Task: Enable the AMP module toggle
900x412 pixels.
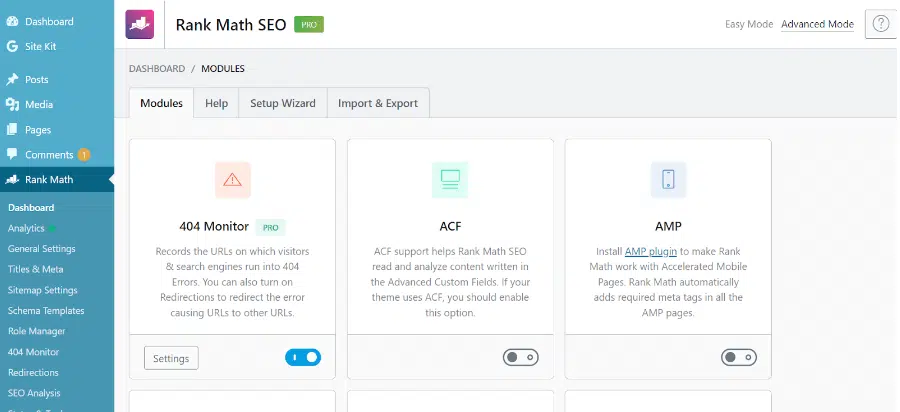Action: 739,358
